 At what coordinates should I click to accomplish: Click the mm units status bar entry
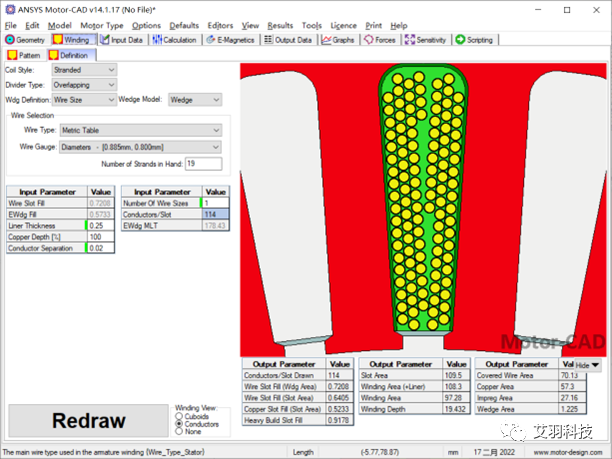[453, 452]
